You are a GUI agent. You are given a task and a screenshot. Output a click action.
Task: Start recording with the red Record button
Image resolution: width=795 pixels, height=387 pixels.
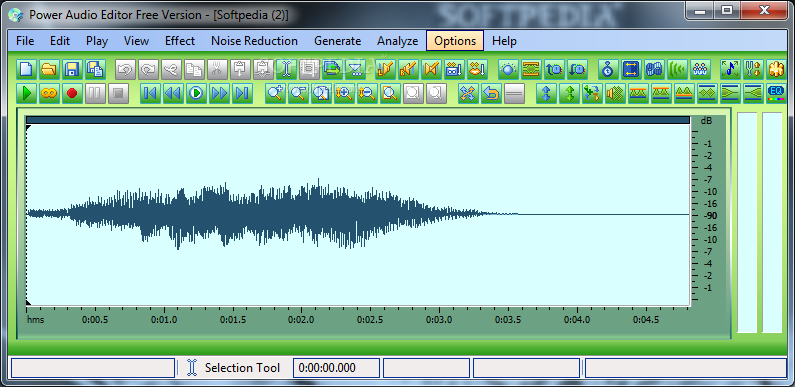(72, 93)
